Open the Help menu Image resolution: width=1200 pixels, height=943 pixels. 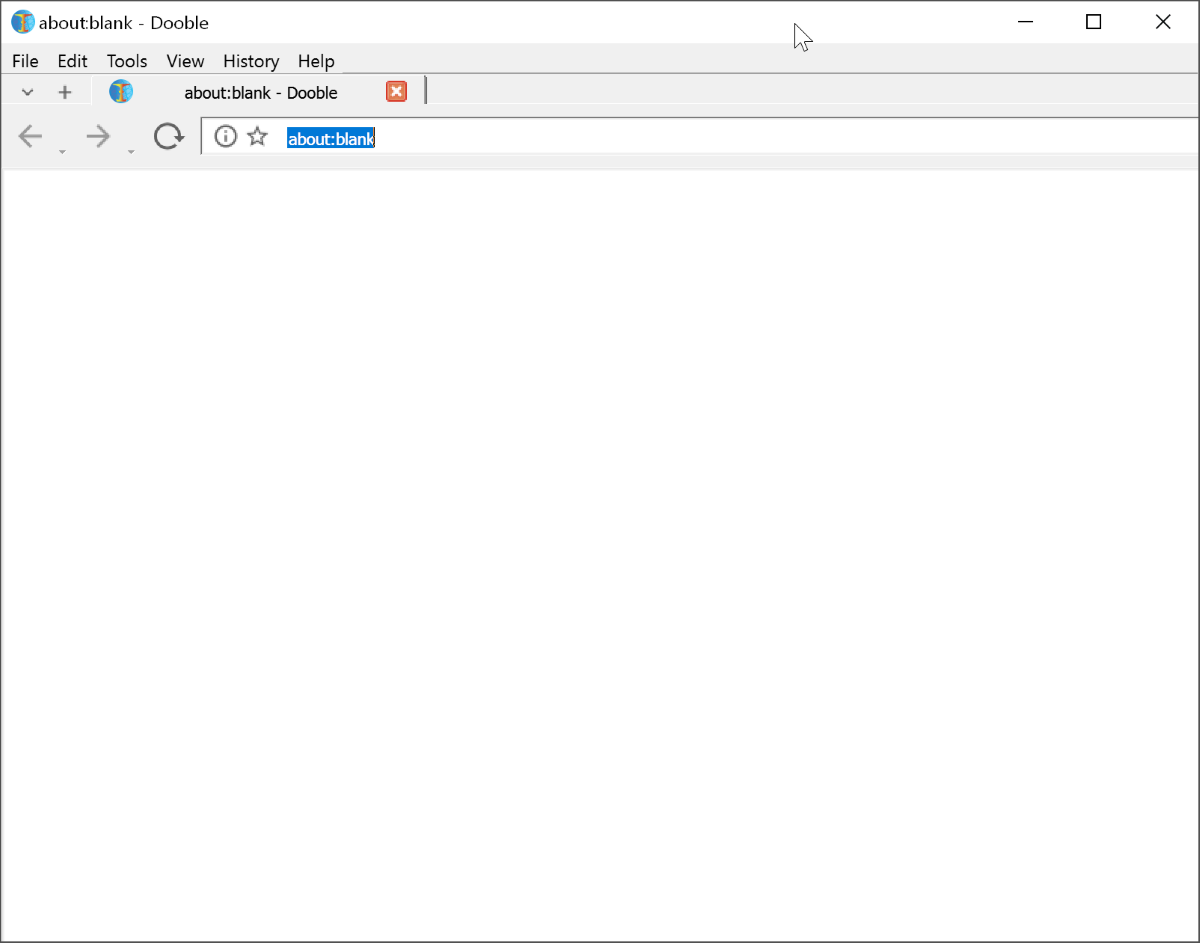pos(316,61)
